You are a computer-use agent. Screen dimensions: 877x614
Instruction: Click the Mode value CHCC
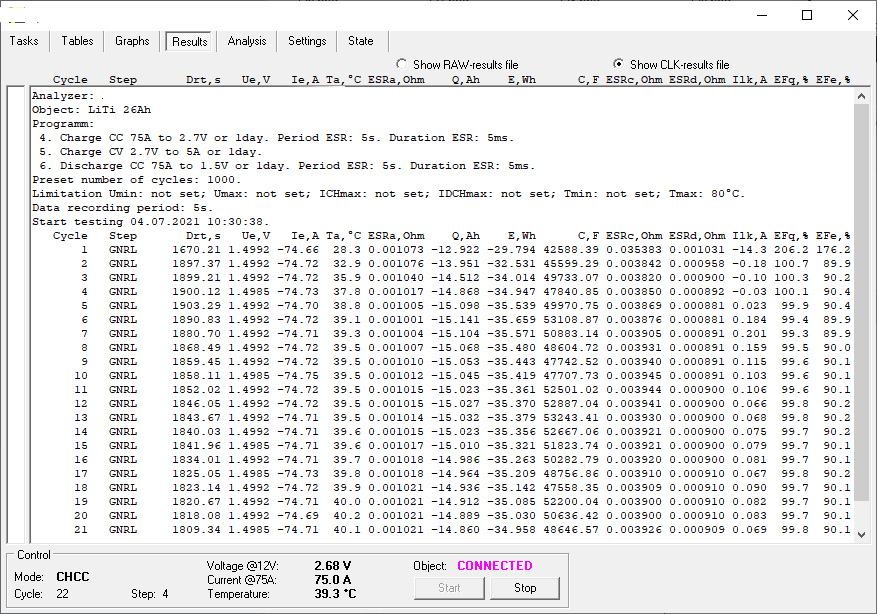73,577
